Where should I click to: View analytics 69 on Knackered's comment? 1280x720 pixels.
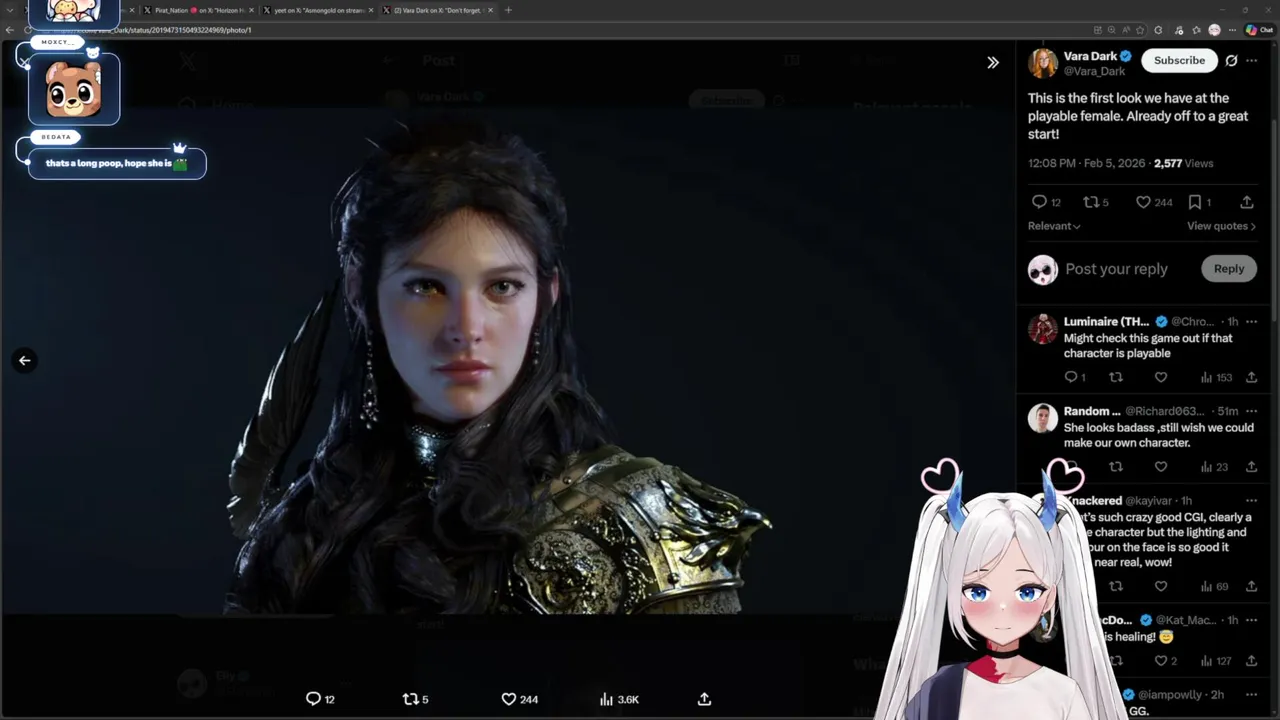[1213, 586]
